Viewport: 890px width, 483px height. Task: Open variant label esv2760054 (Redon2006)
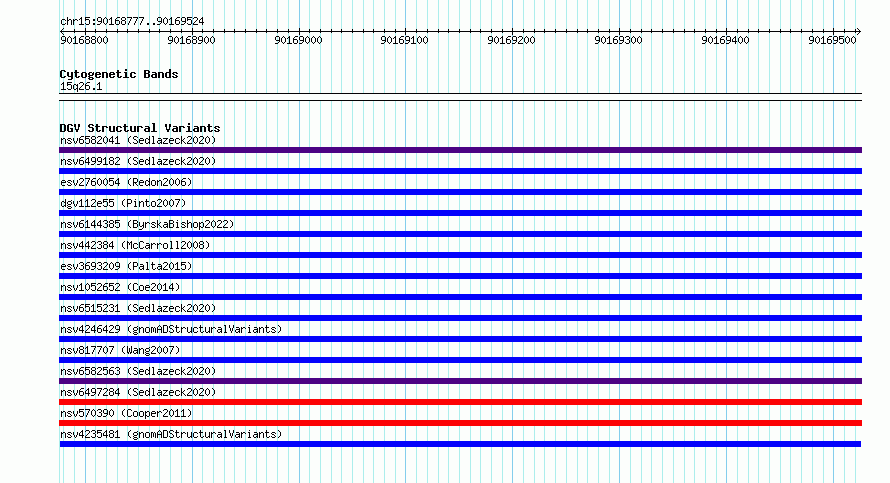(x=126, y=182)
